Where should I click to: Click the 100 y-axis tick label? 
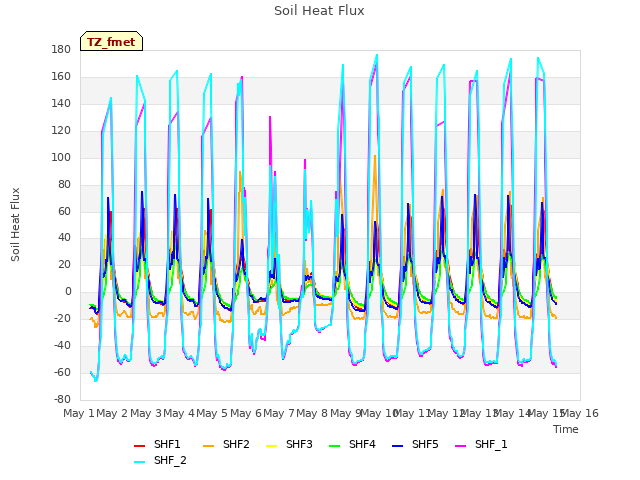point(61,158)
